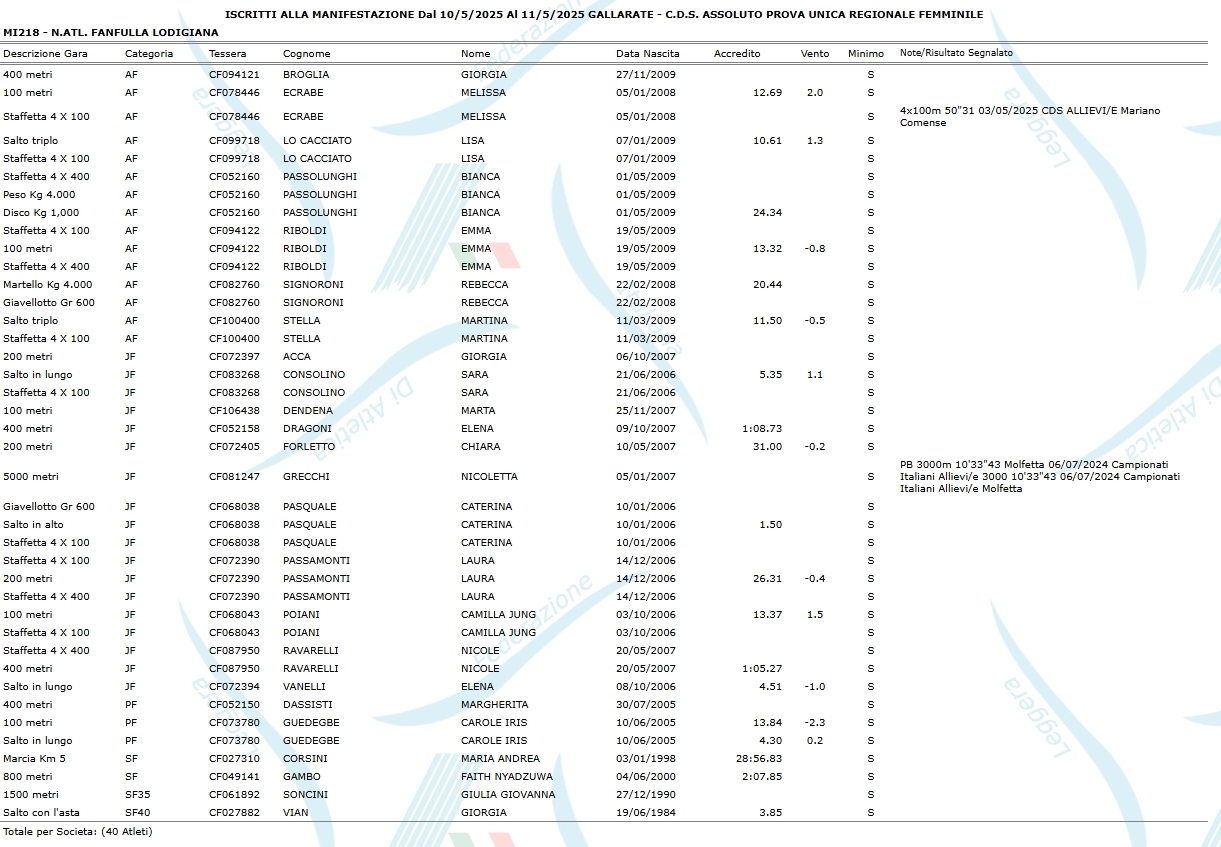Click the accredited time '26.31'

(767, 579)
